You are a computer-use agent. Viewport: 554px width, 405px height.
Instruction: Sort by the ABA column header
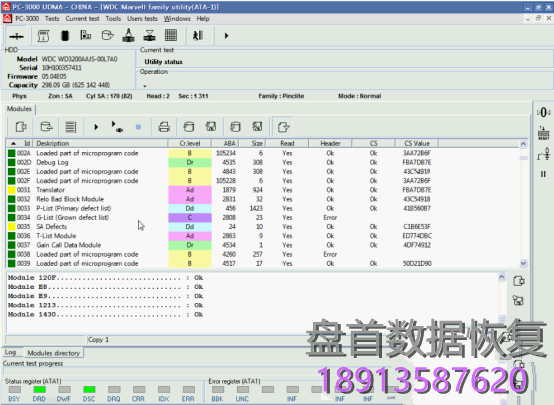225,143
